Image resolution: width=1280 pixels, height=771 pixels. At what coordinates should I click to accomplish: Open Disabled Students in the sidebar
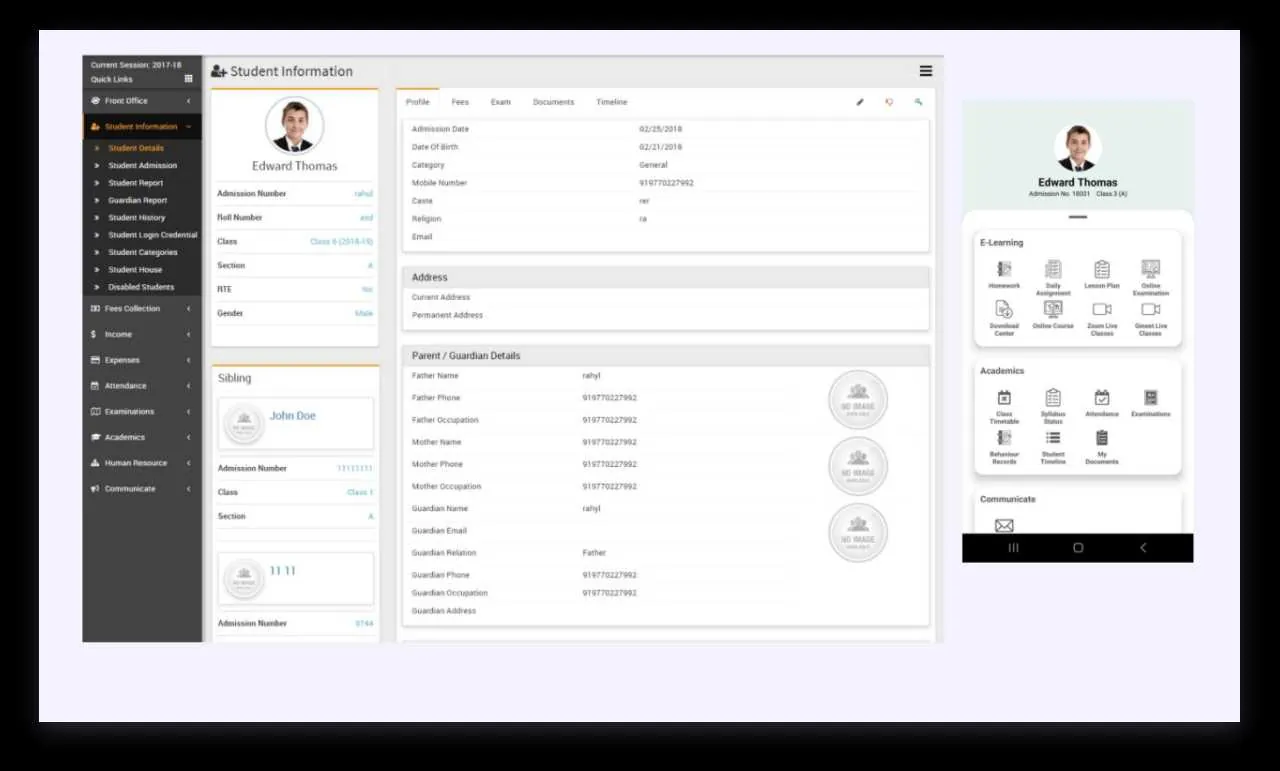(141, 287)
